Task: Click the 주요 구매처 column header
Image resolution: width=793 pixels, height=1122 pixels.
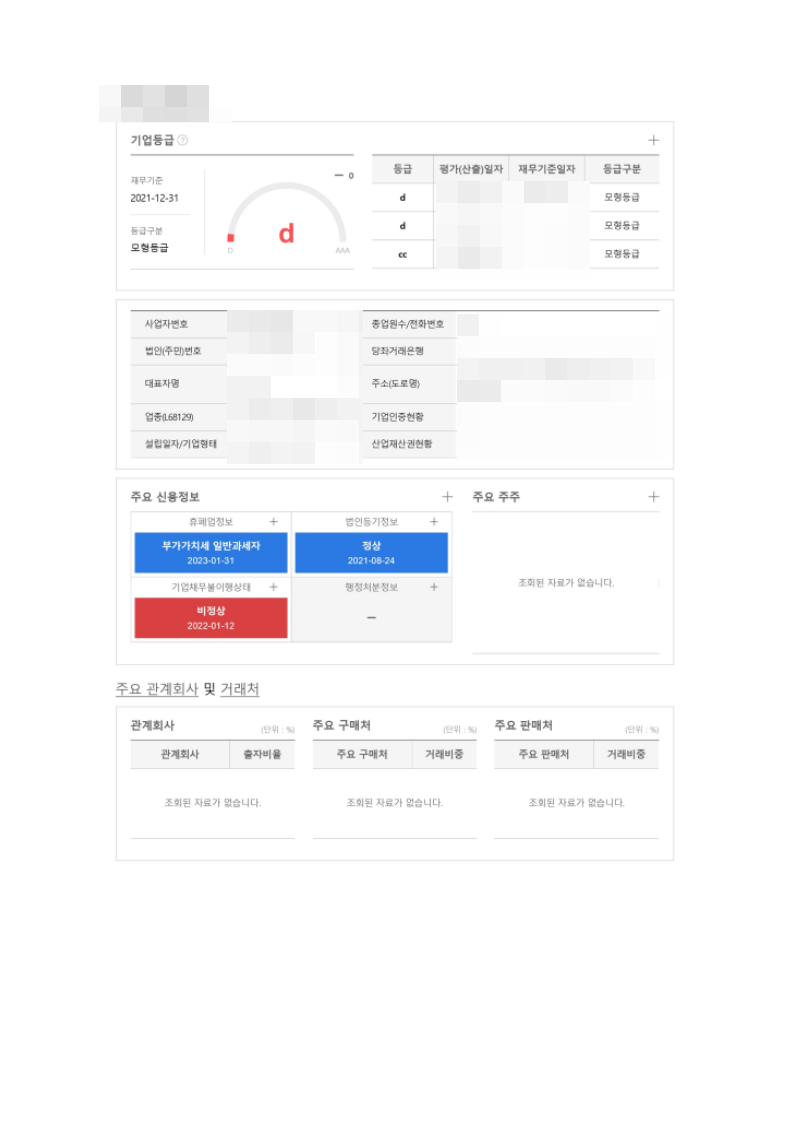Action: click(x=362, y=754)
